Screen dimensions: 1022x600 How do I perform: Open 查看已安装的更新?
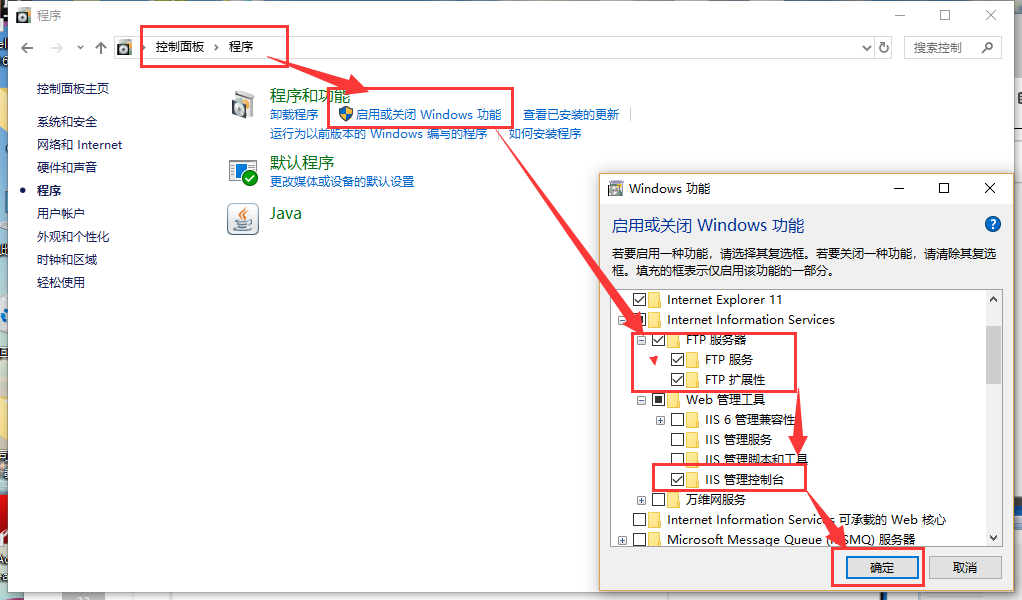pyautogui.click(x=571, y=115)
